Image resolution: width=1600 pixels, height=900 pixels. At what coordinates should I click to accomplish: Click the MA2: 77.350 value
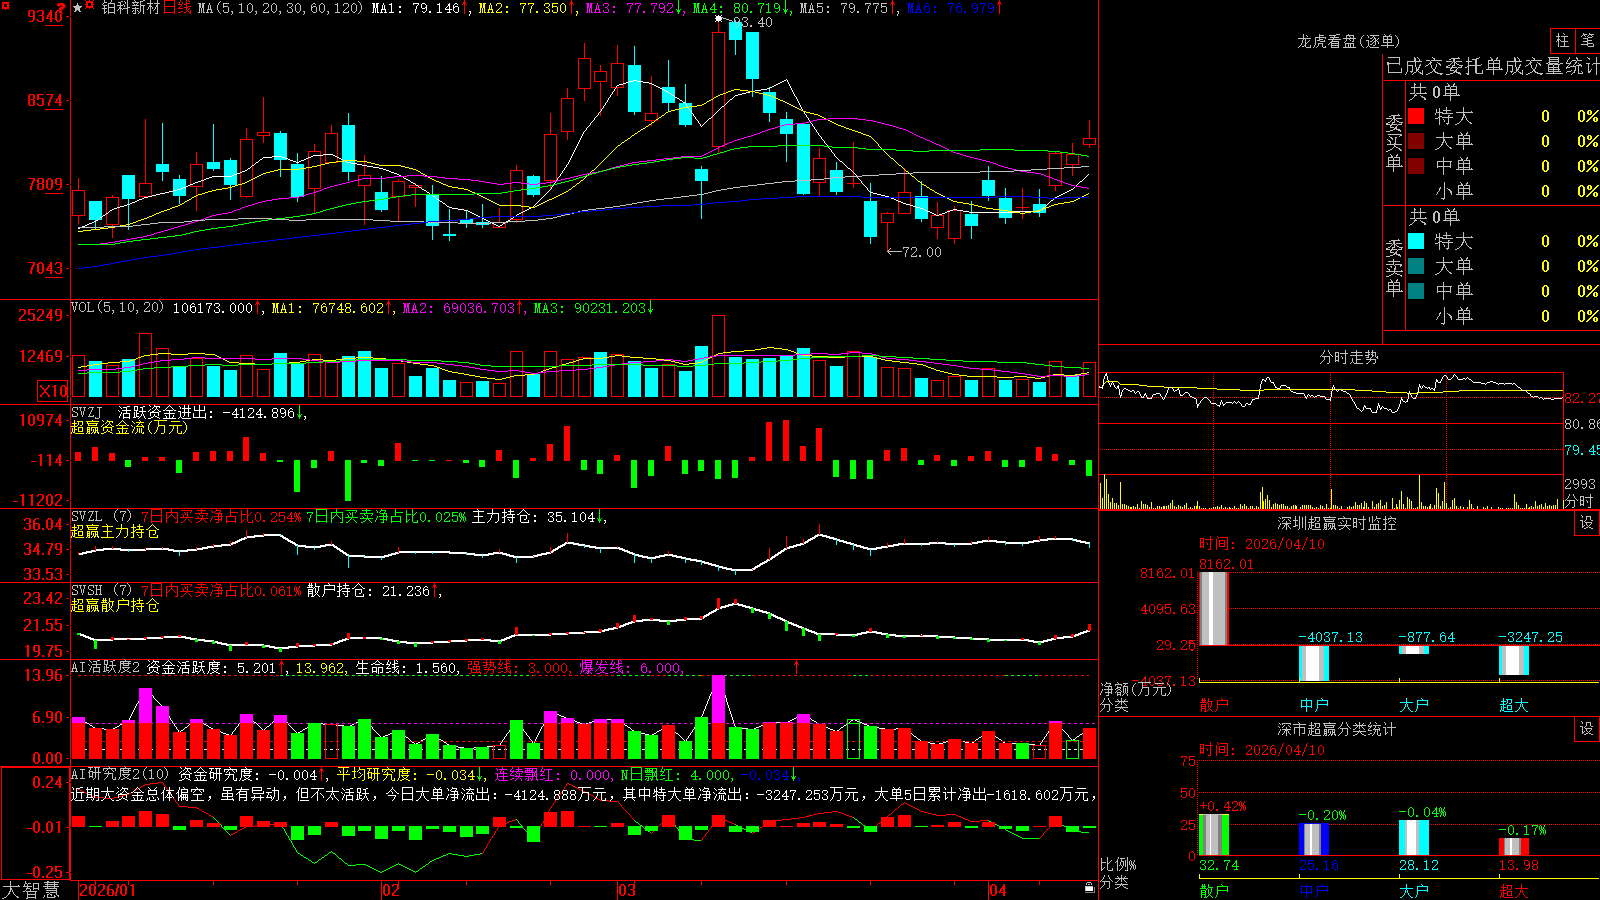pos(526,8)
